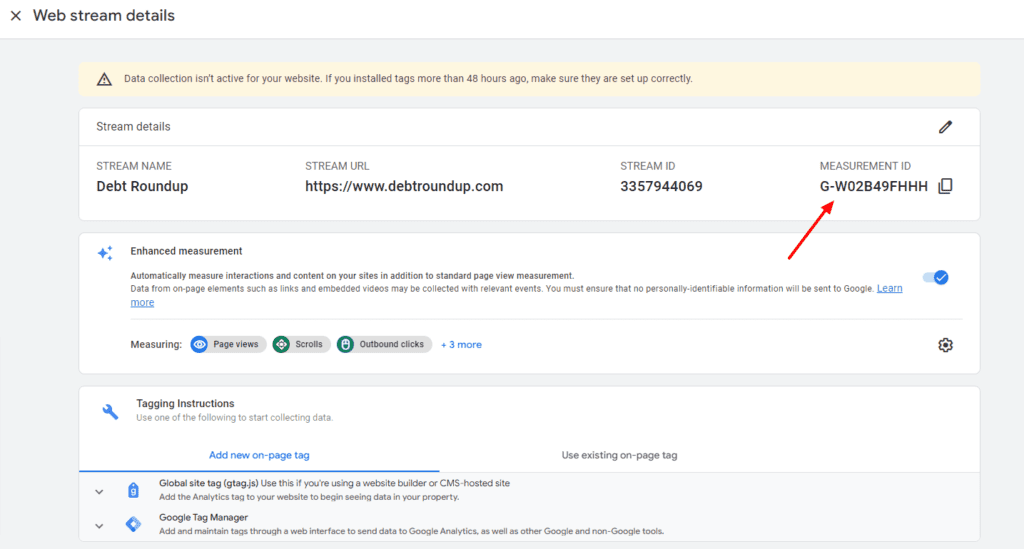The image size is (1024, 549).
Task: Open enhanced measurement settings gear
Action: click(x=945, y=345)
